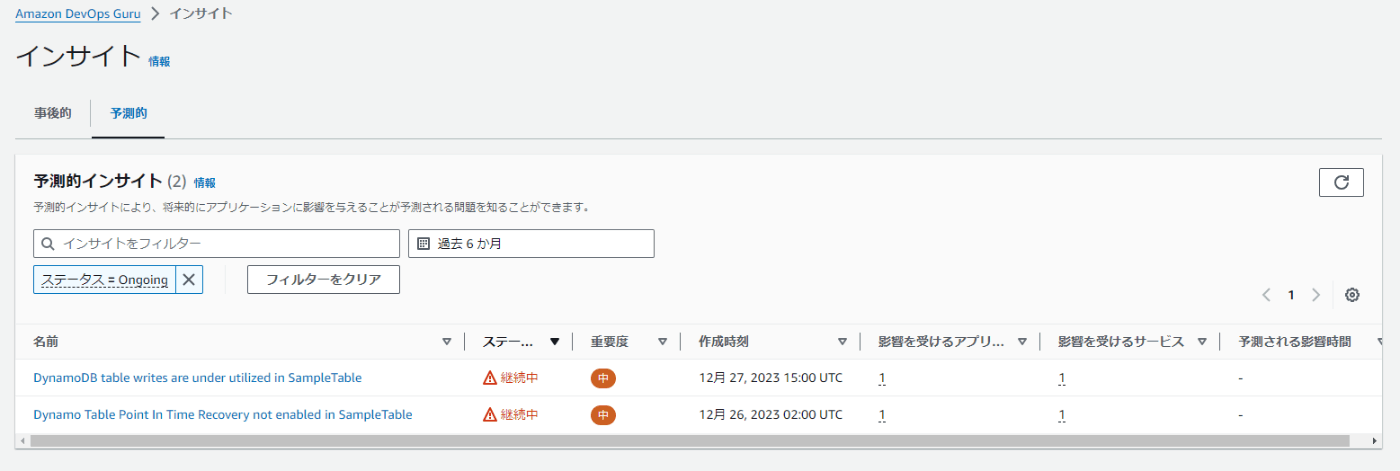Click affected applications count for under utilized row
Image resolution: width=1400 pixels, height=471 pixels.
tap(882, 378)
